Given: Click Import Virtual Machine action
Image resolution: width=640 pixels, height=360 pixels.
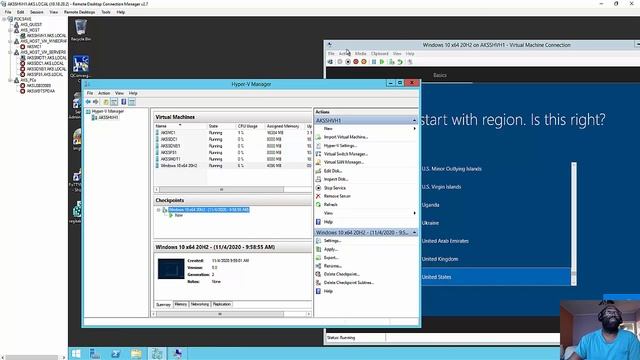Looking at the screenshot, I should [x=346, y=137].
